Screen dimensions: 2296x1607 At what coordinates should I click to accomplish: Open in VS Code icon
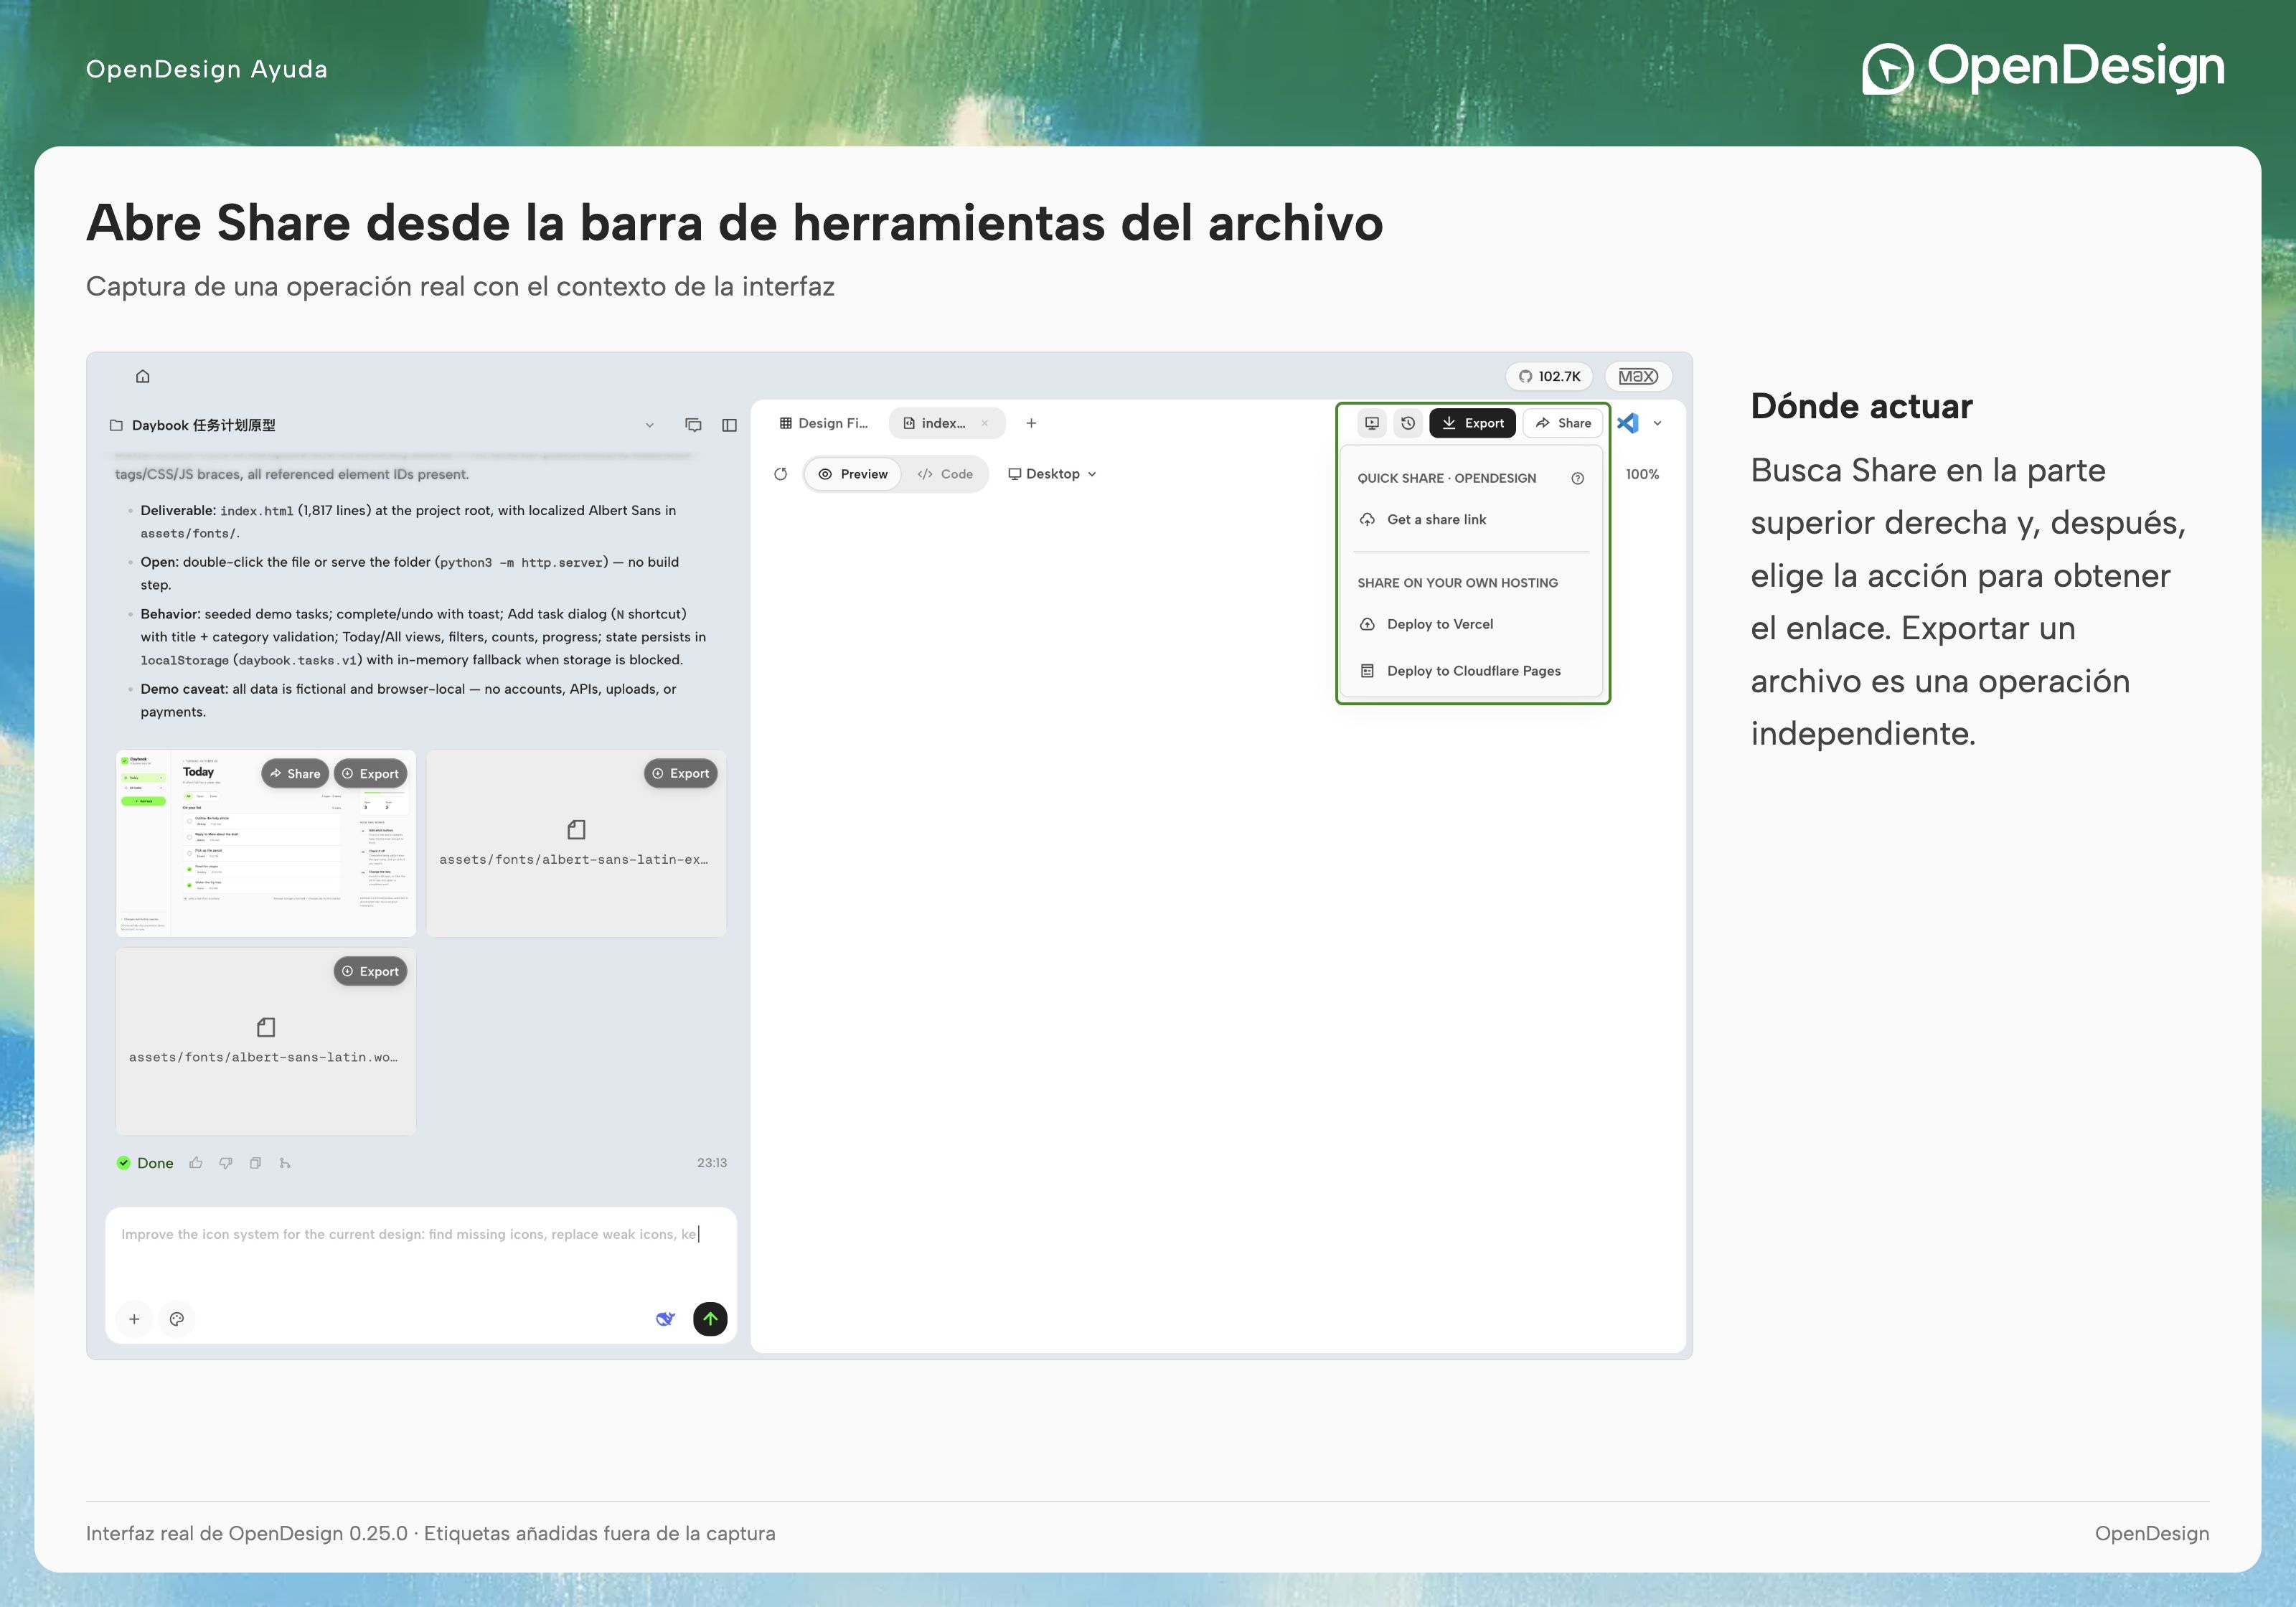tap(1628, 423)
